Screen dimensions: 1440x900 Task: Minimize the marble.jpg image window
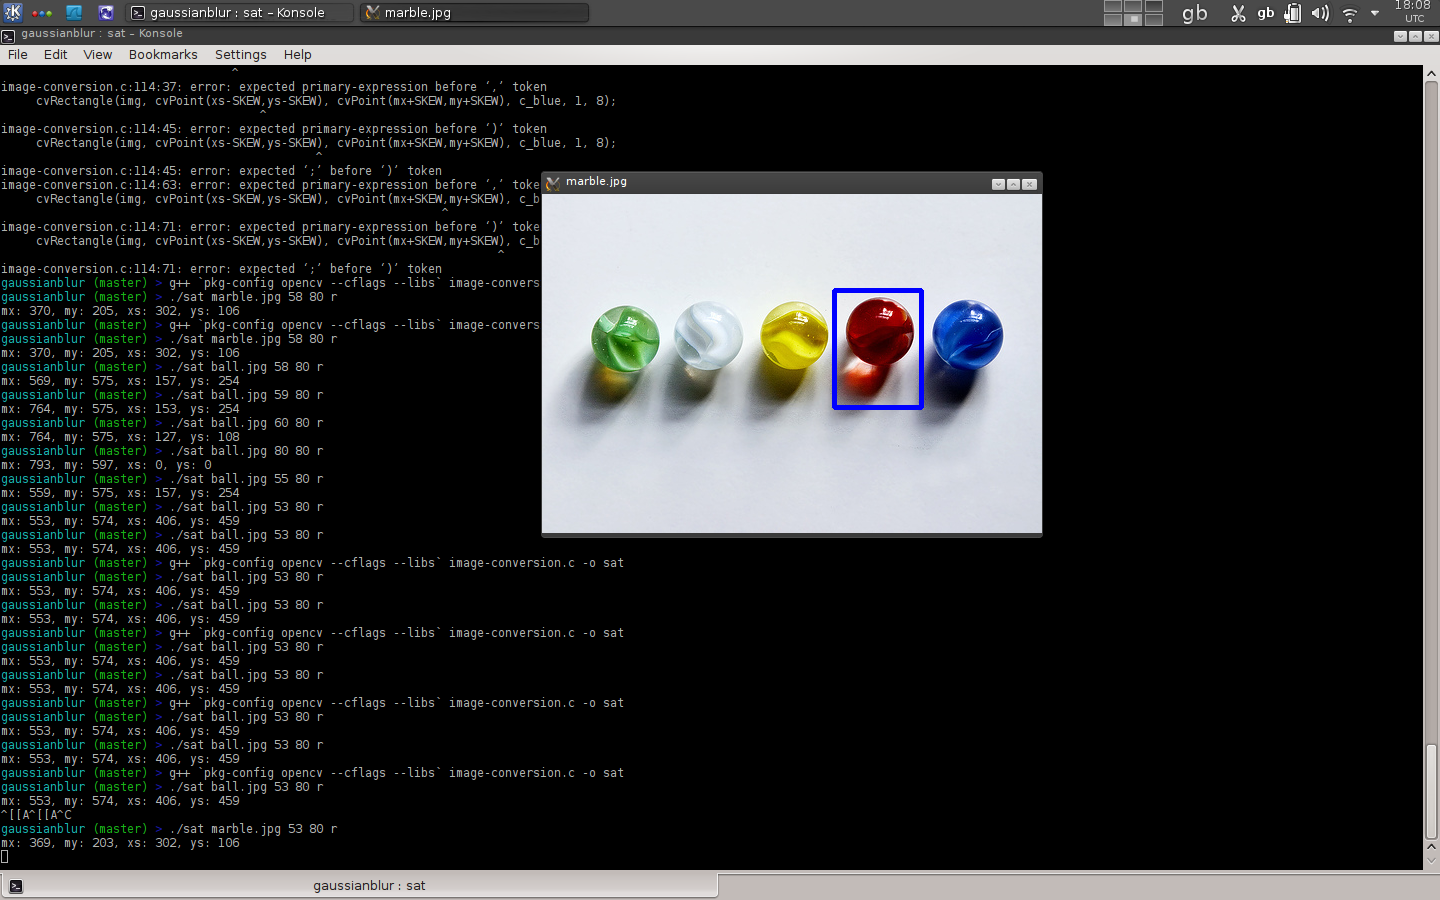pyautogui.click(x=998, y=184)
